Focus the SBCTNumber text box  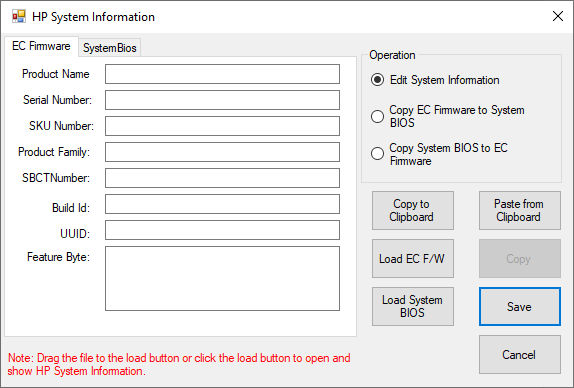pos(222,178)
